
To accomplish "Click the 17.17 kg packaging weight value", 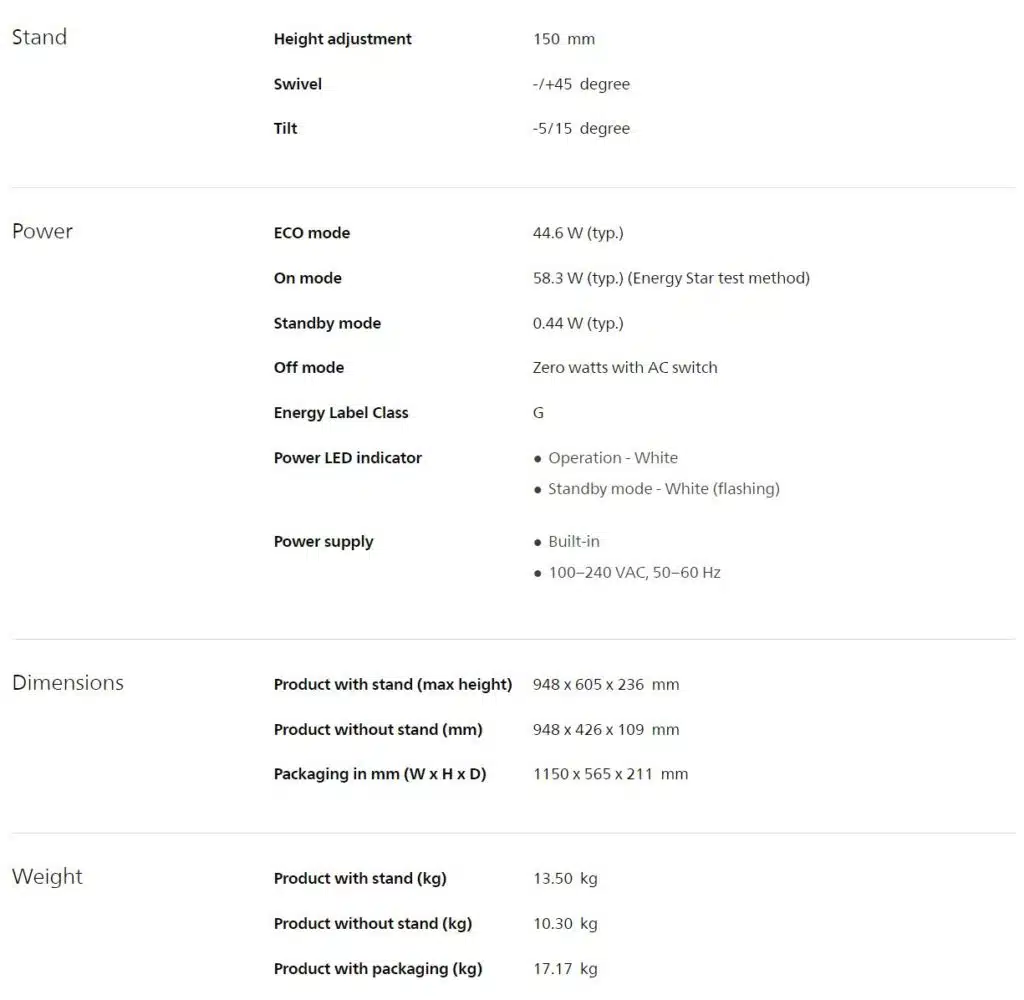I will coord(565,968).
